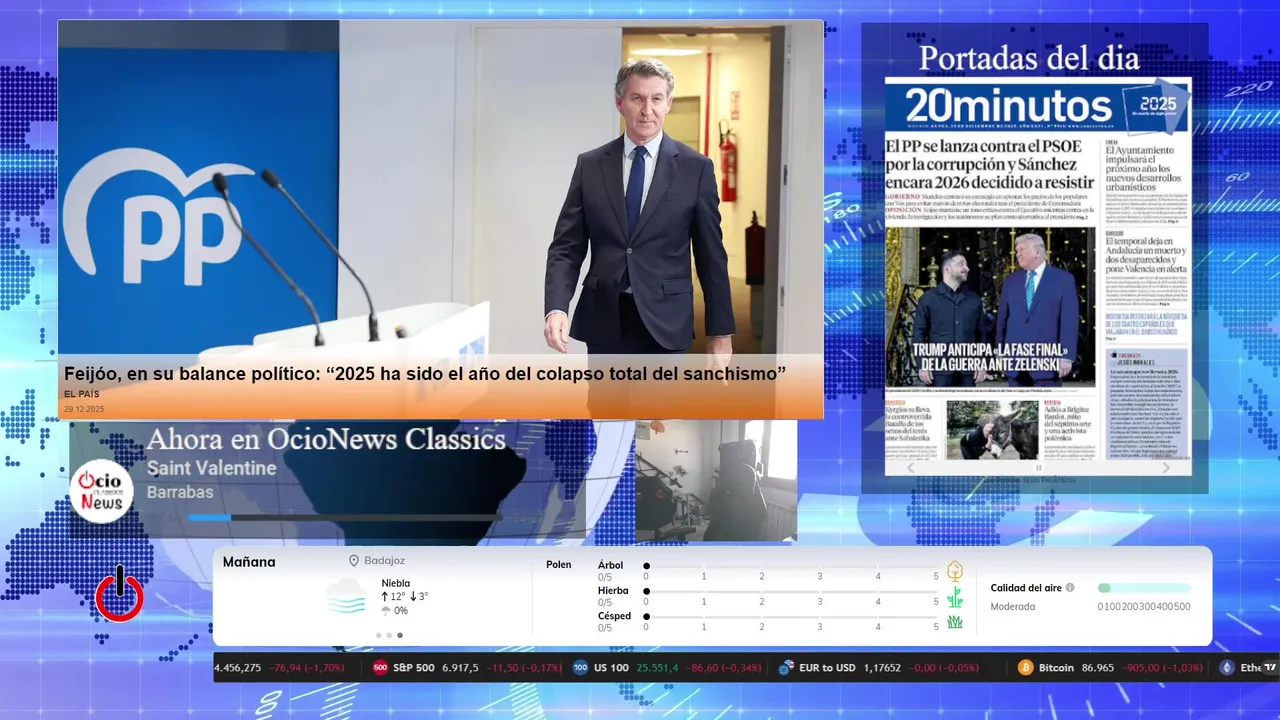Image resolution: width=1280 pixels, height=720 pixels.
Task: Click the TradingView logo at ticker end
Action: tap(1269, 667)
